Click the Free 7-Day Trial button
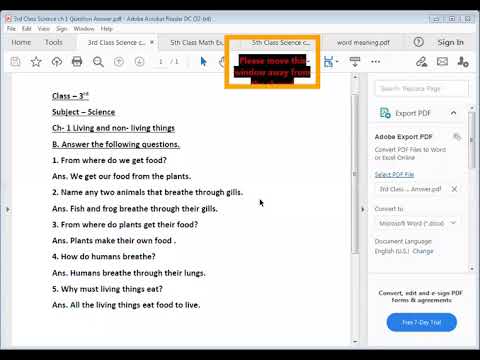480x360 pixels. tap(422, 322)
